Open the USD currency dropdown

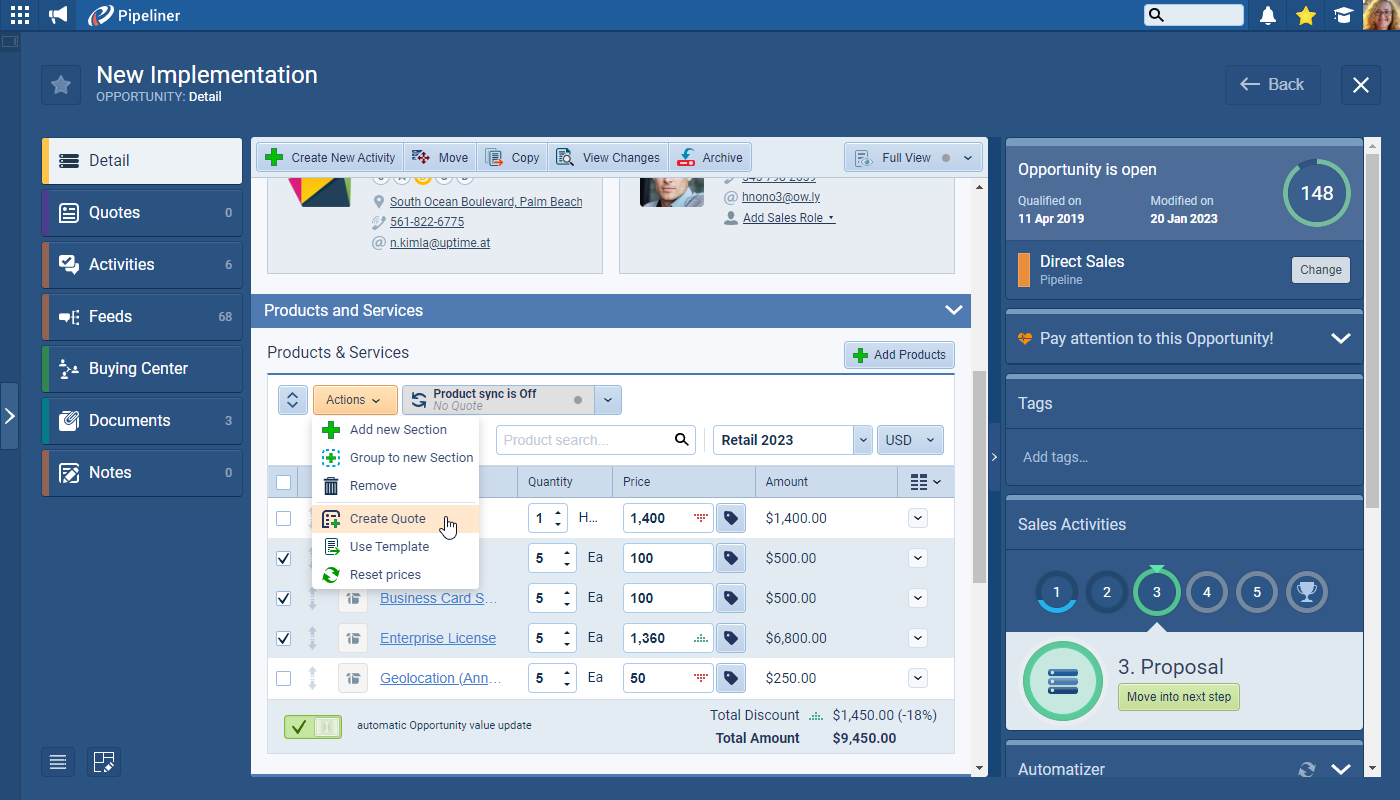coord(909,440)
